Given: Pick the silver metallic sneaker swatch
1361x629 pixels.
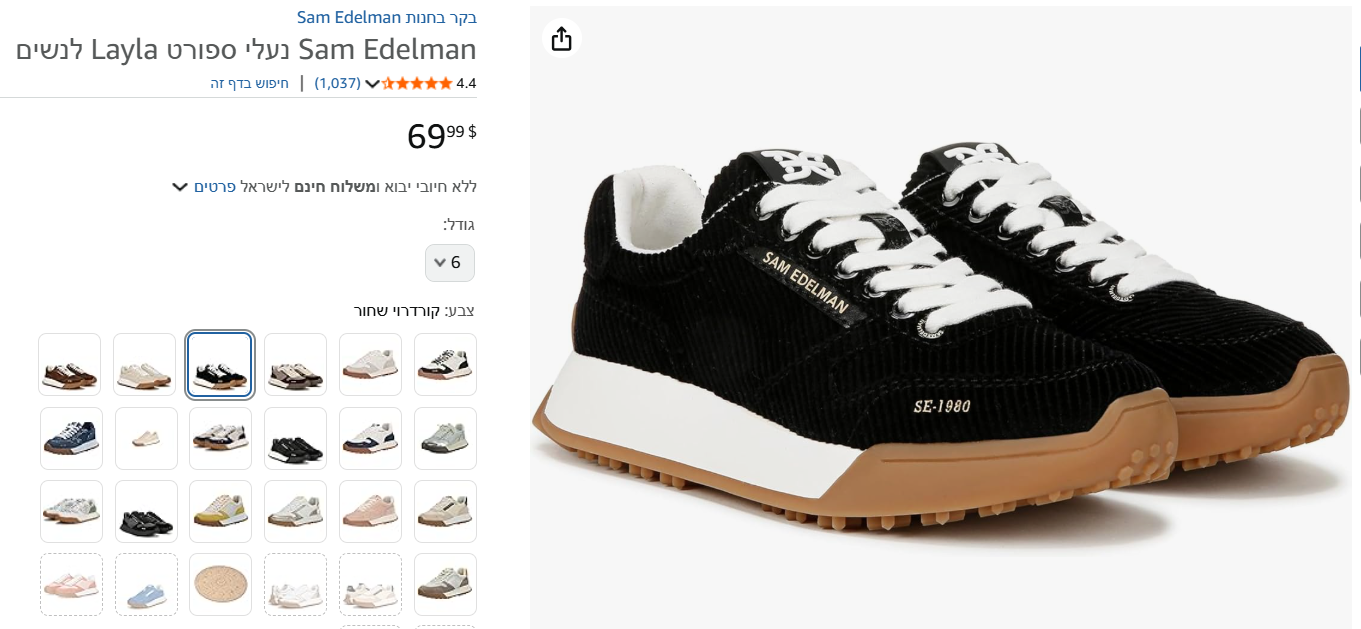Looking at the screenshot, I should coord(445,438).
